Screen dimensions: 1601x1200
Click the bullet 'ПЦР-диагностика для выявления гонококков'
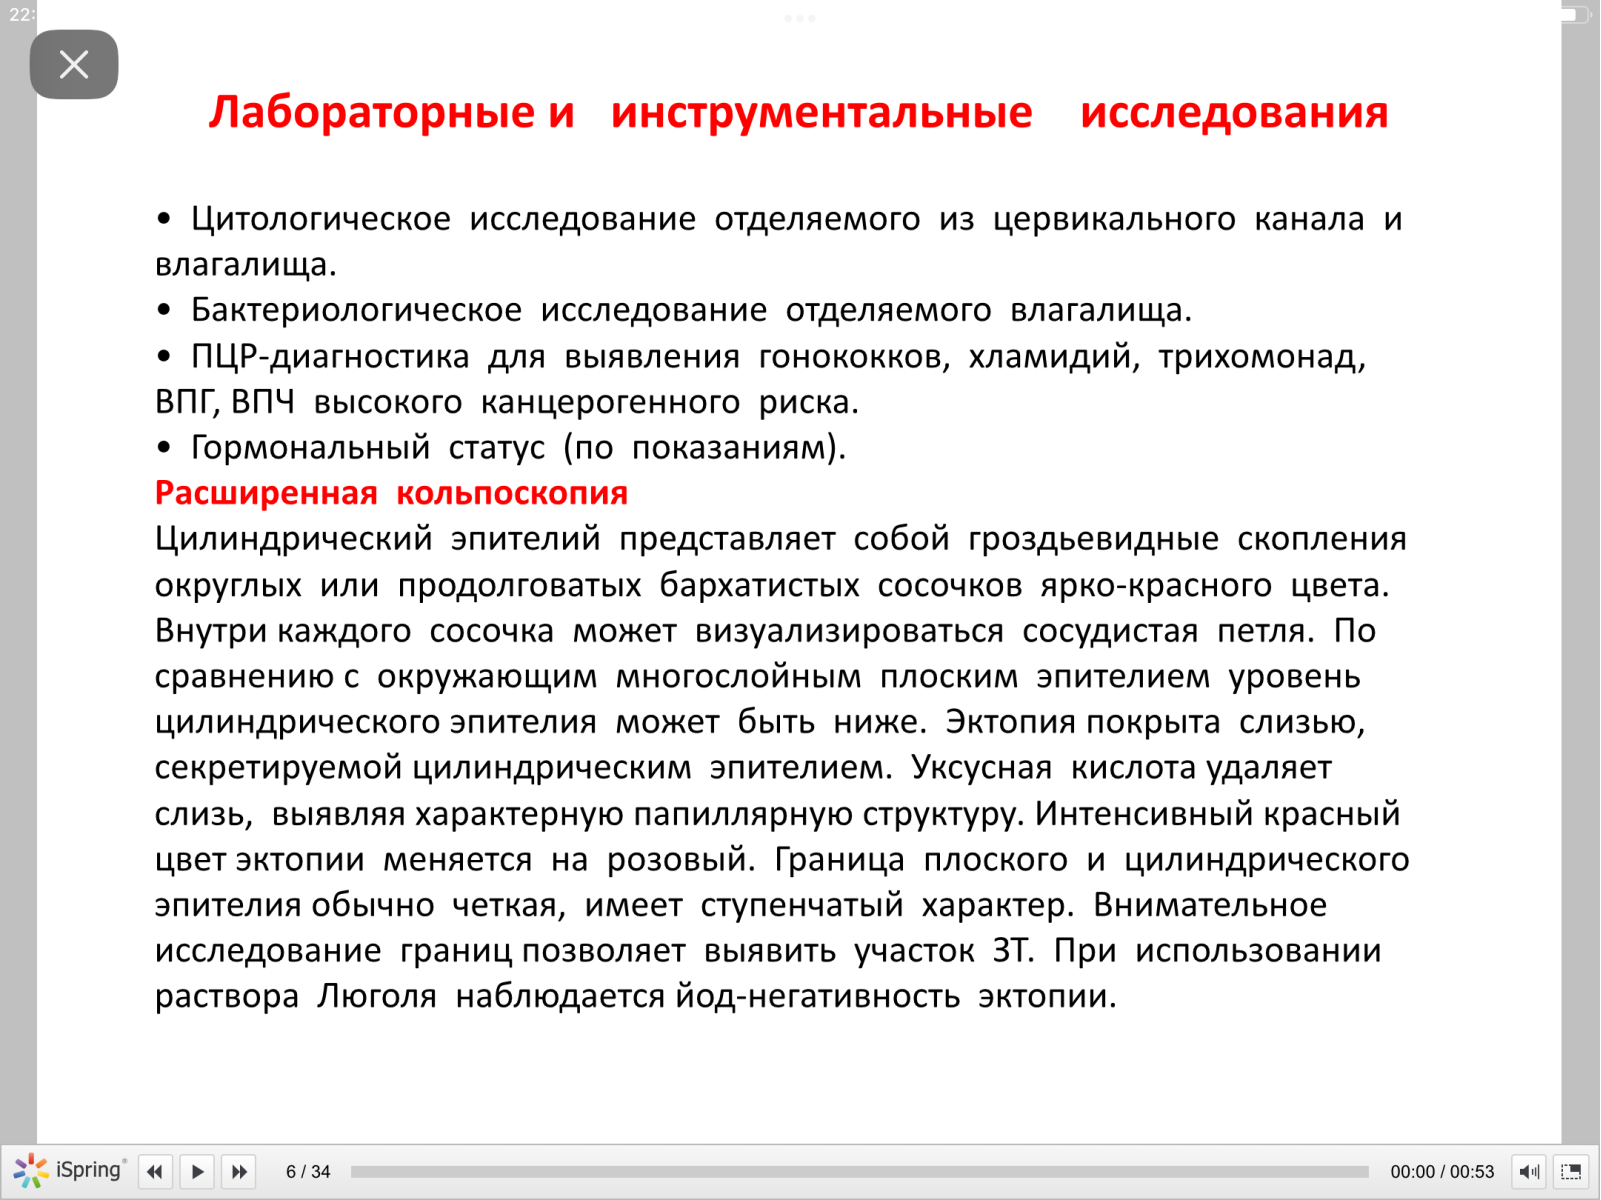click(x=760, y=379)
